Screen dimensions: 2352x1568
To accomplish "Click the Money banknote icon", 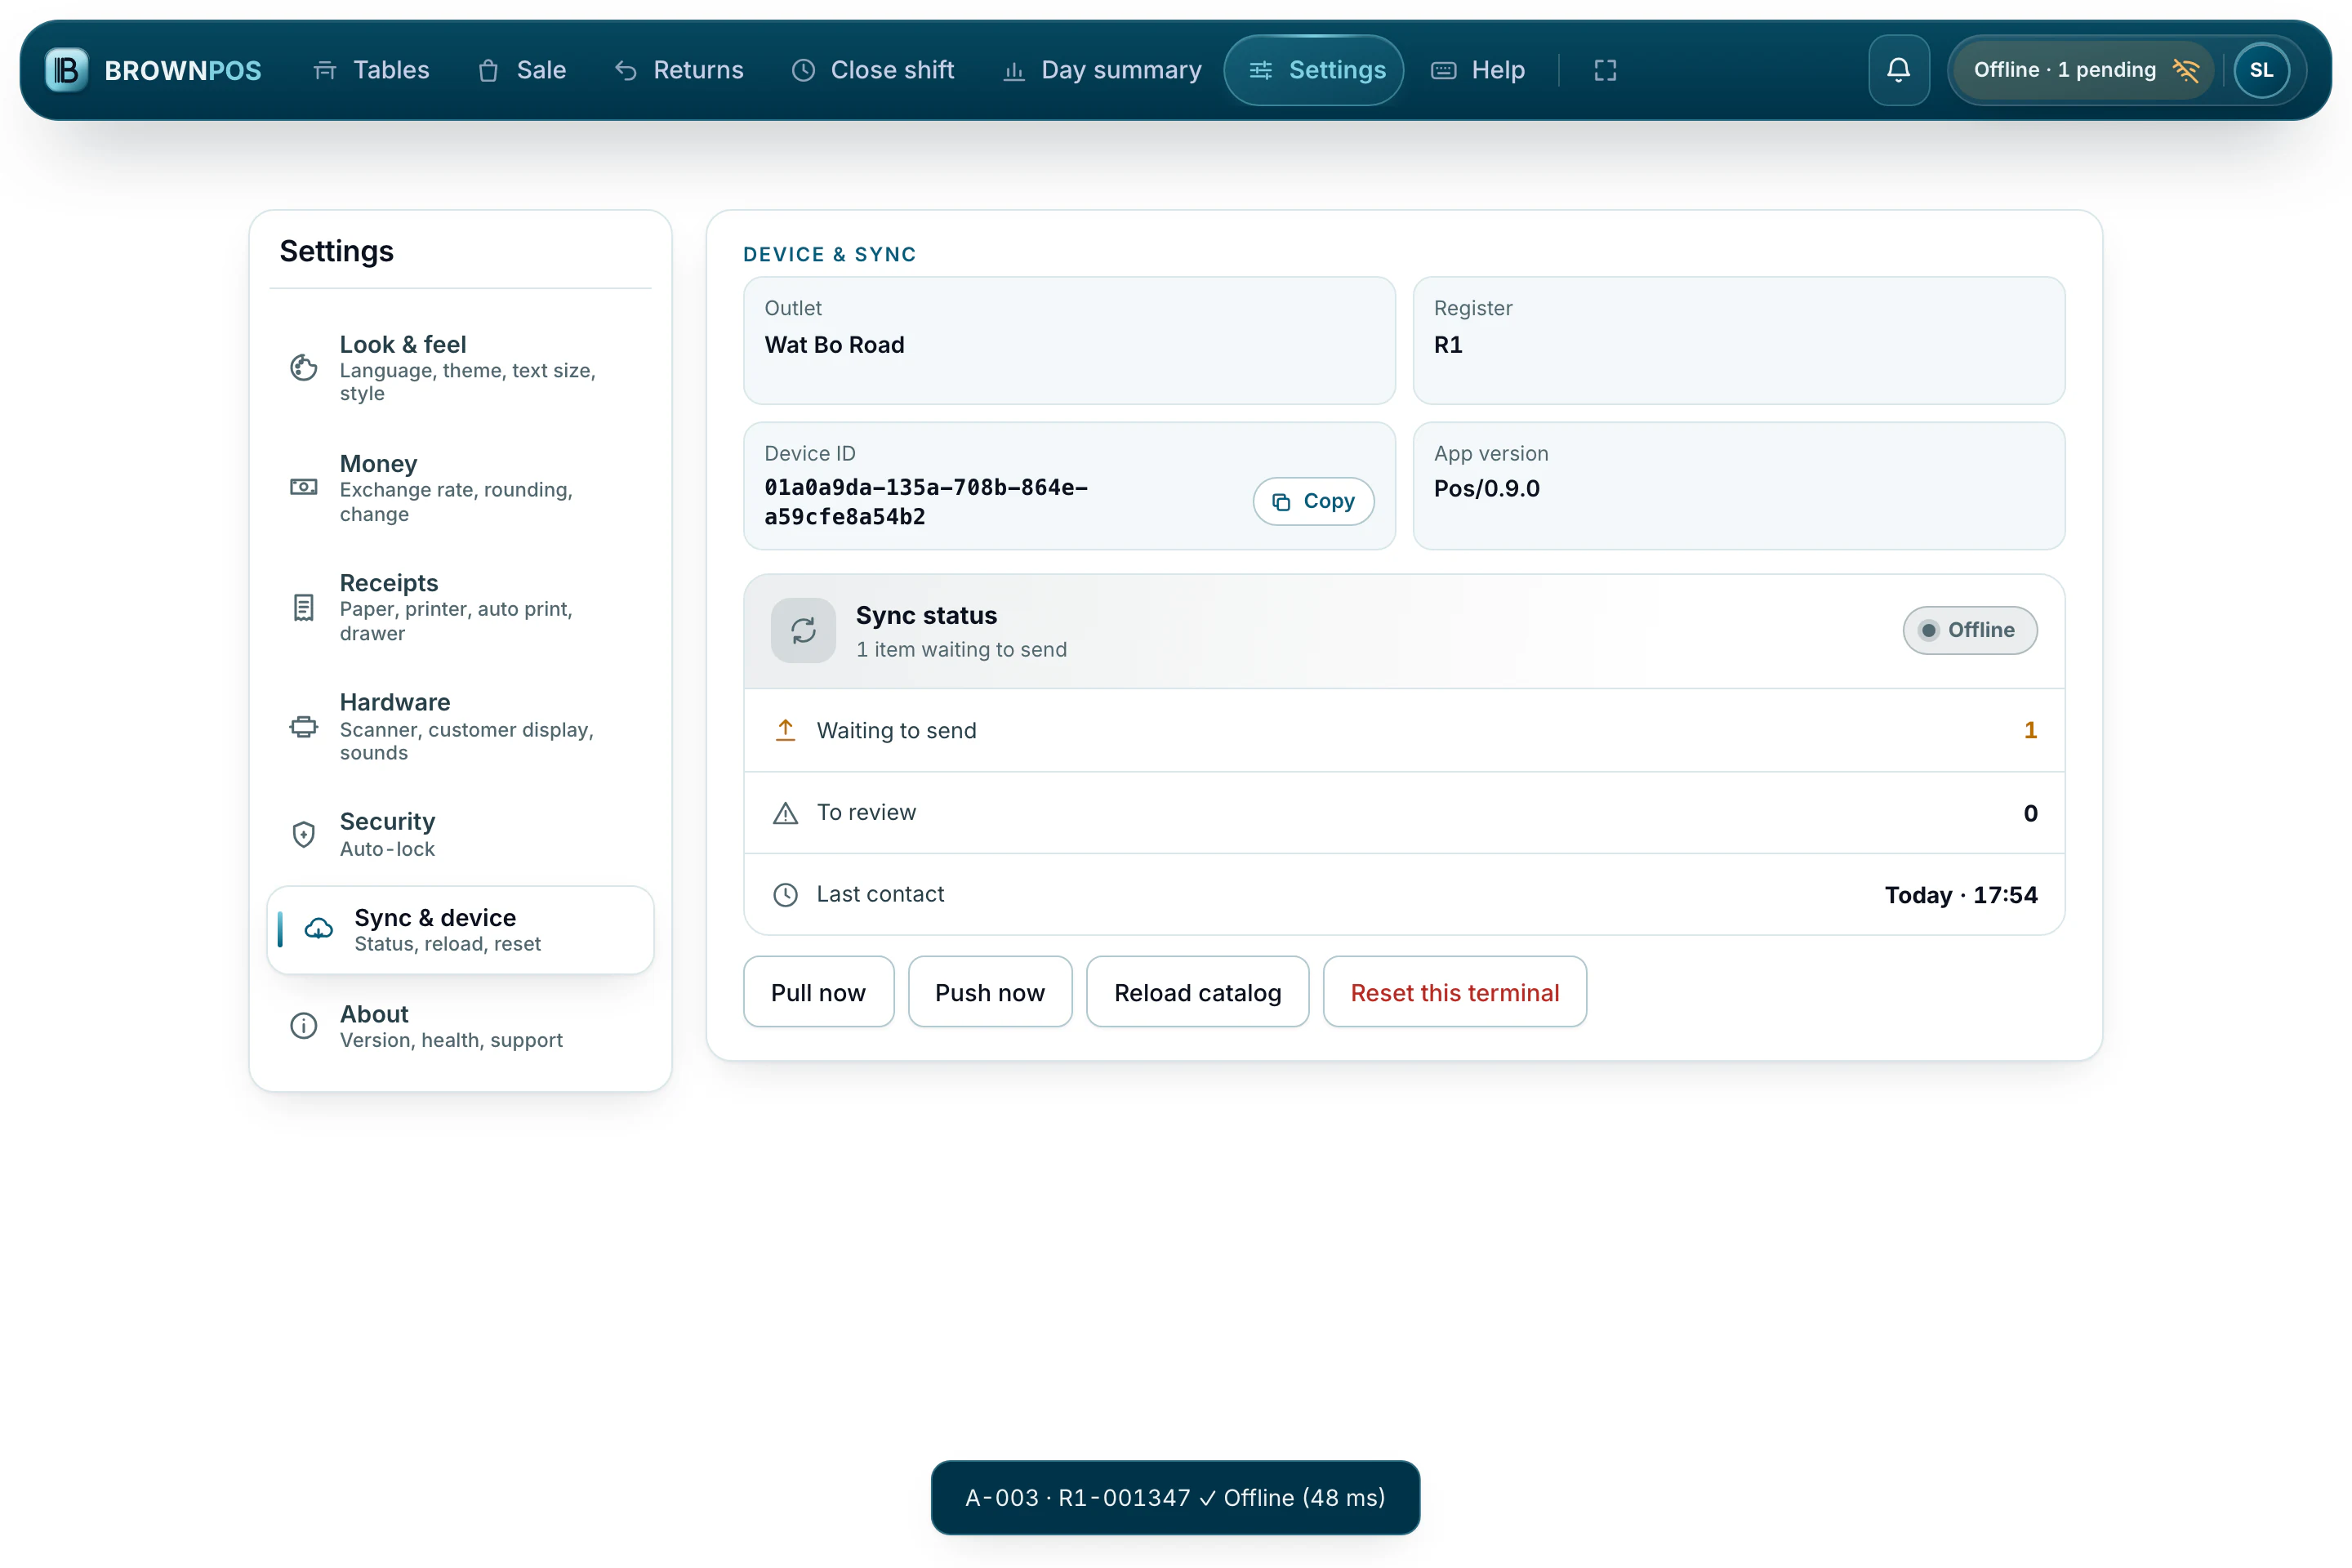I will tap(304, 487).
